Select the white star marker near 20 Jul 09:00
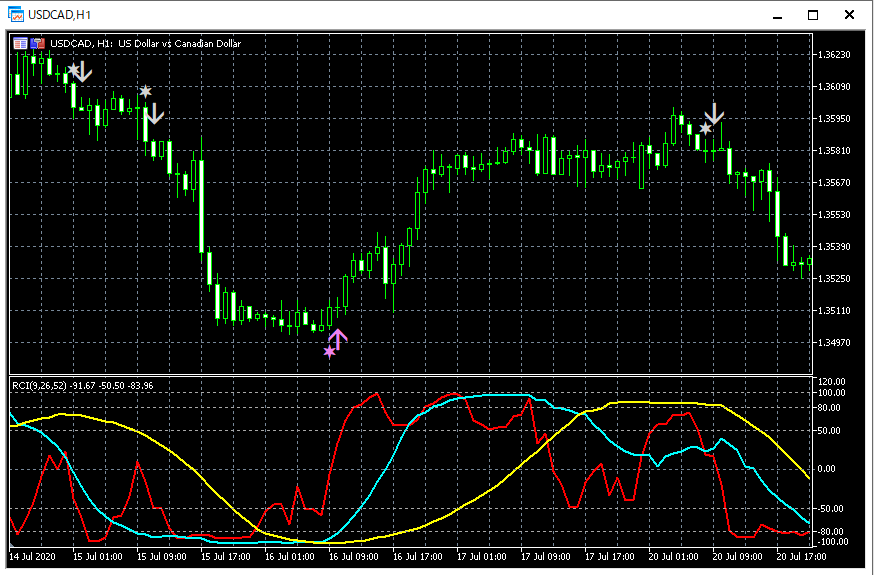 (706, 129)
